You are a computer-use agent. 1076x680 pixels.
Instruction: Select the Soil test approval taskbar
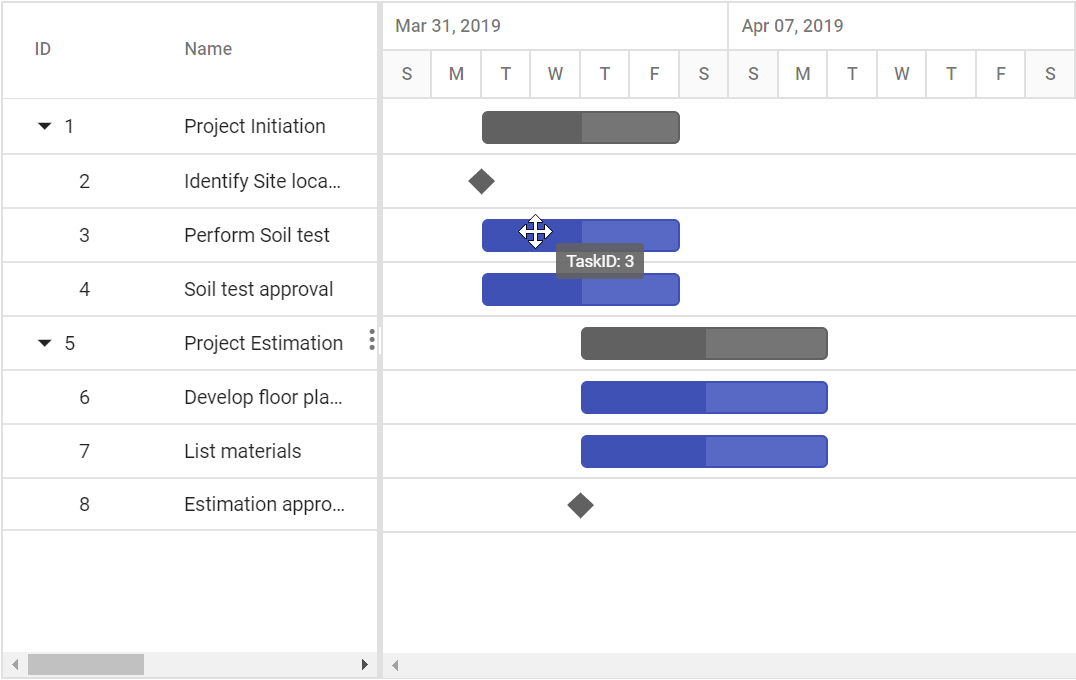(581, 290)
